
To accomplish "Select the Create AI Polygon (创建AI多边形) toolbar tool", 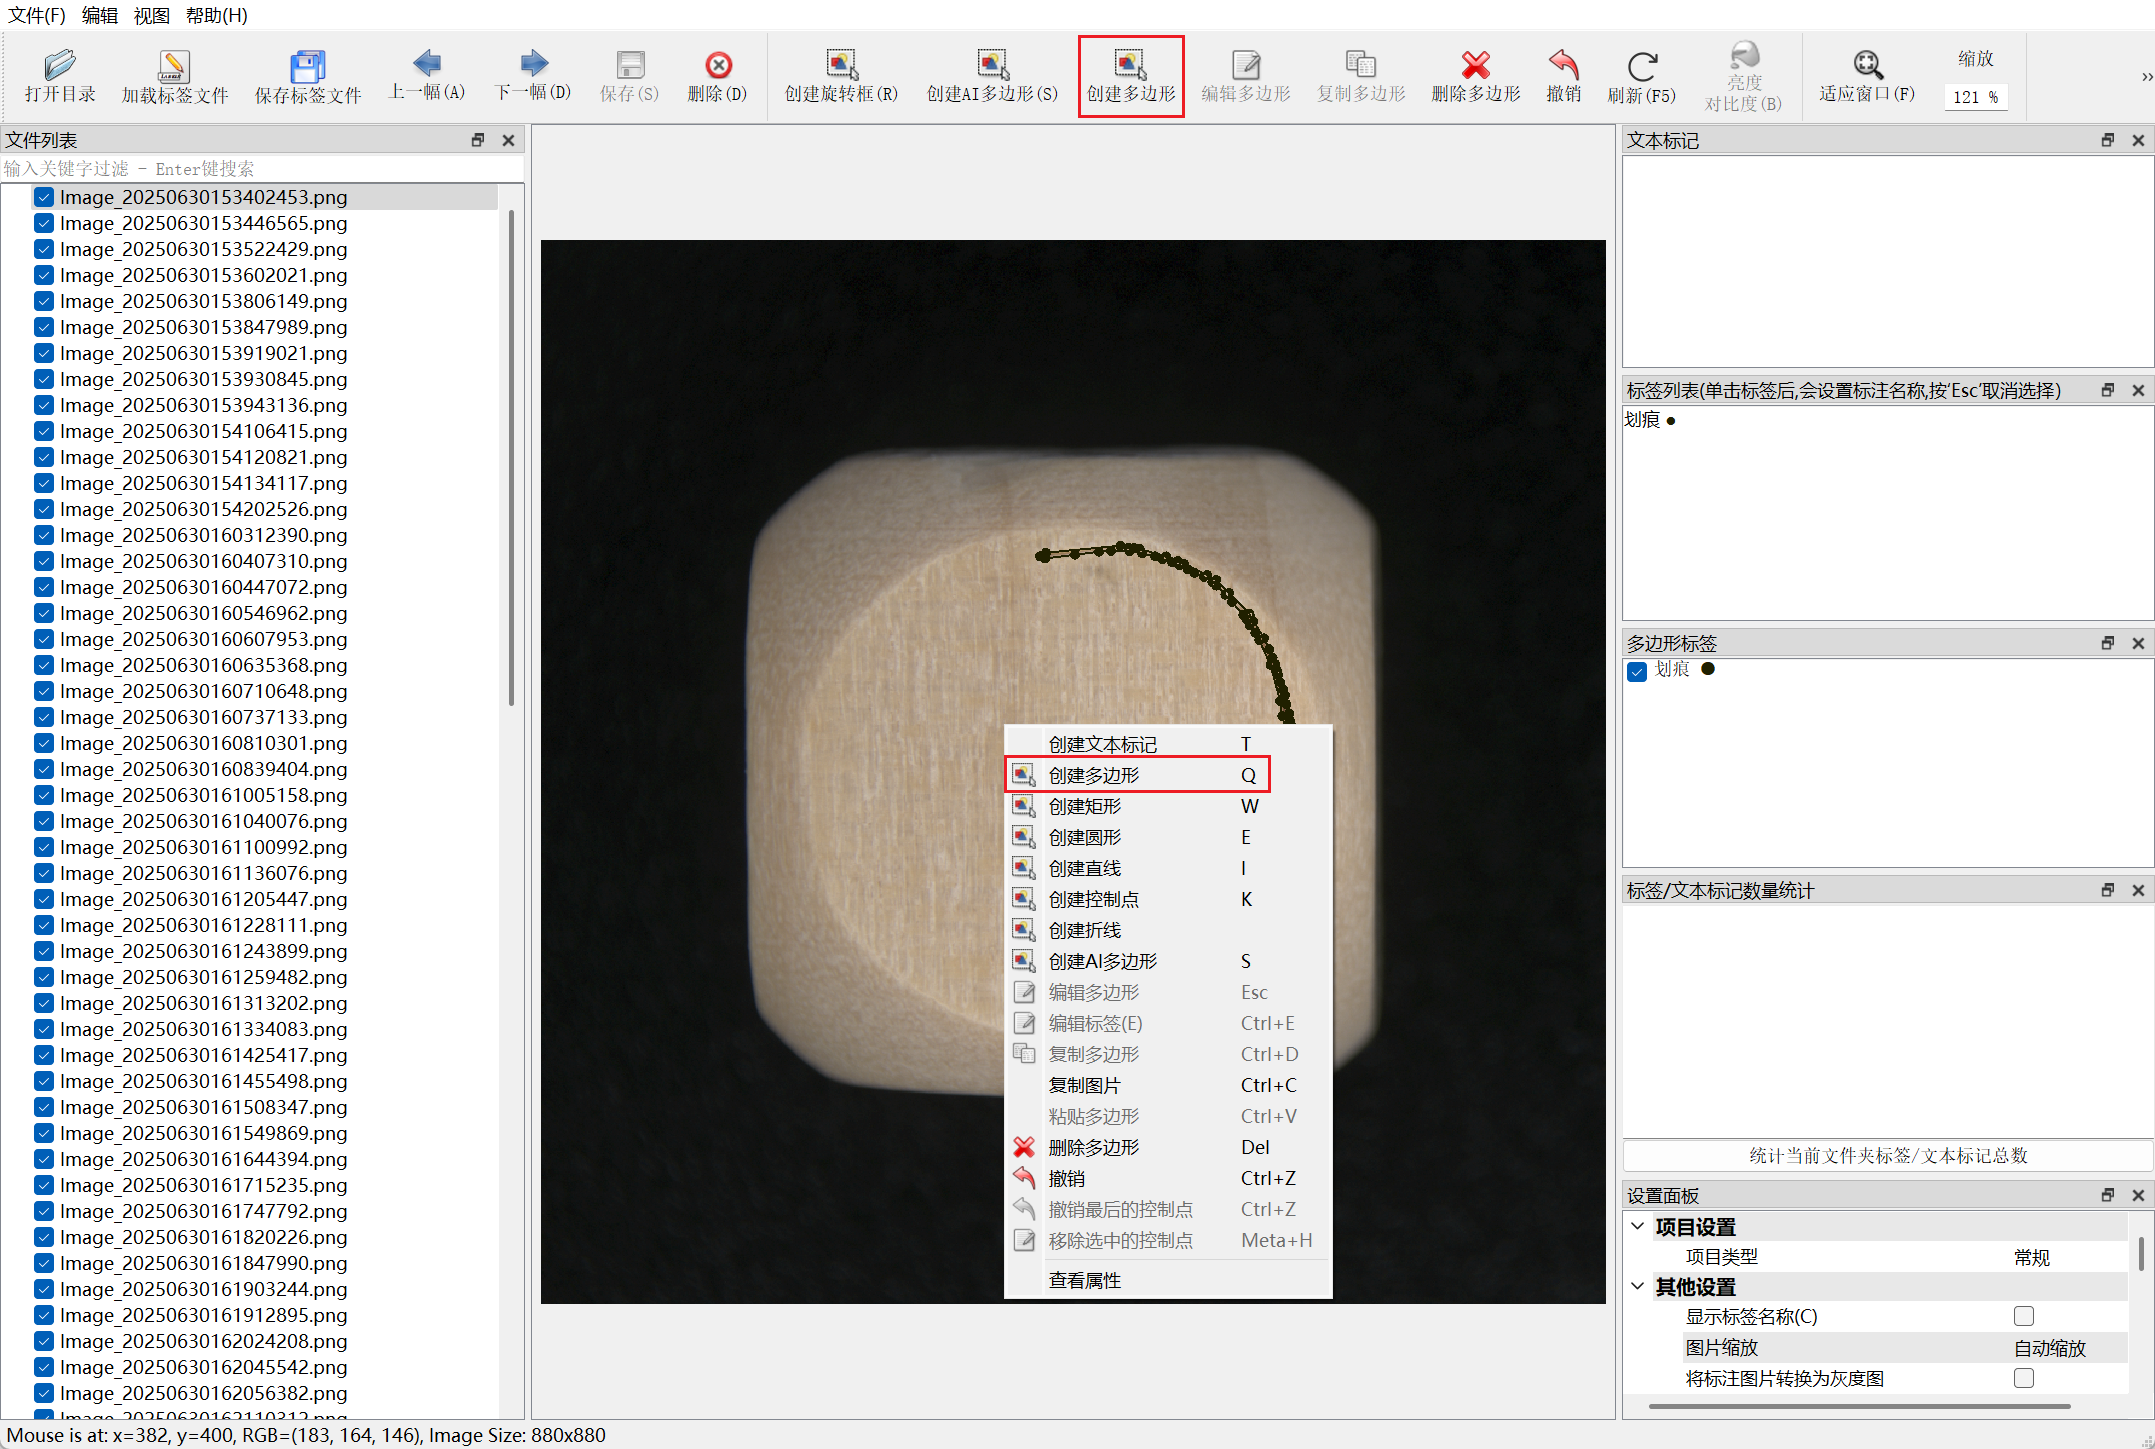I will (x=991, y=66).
